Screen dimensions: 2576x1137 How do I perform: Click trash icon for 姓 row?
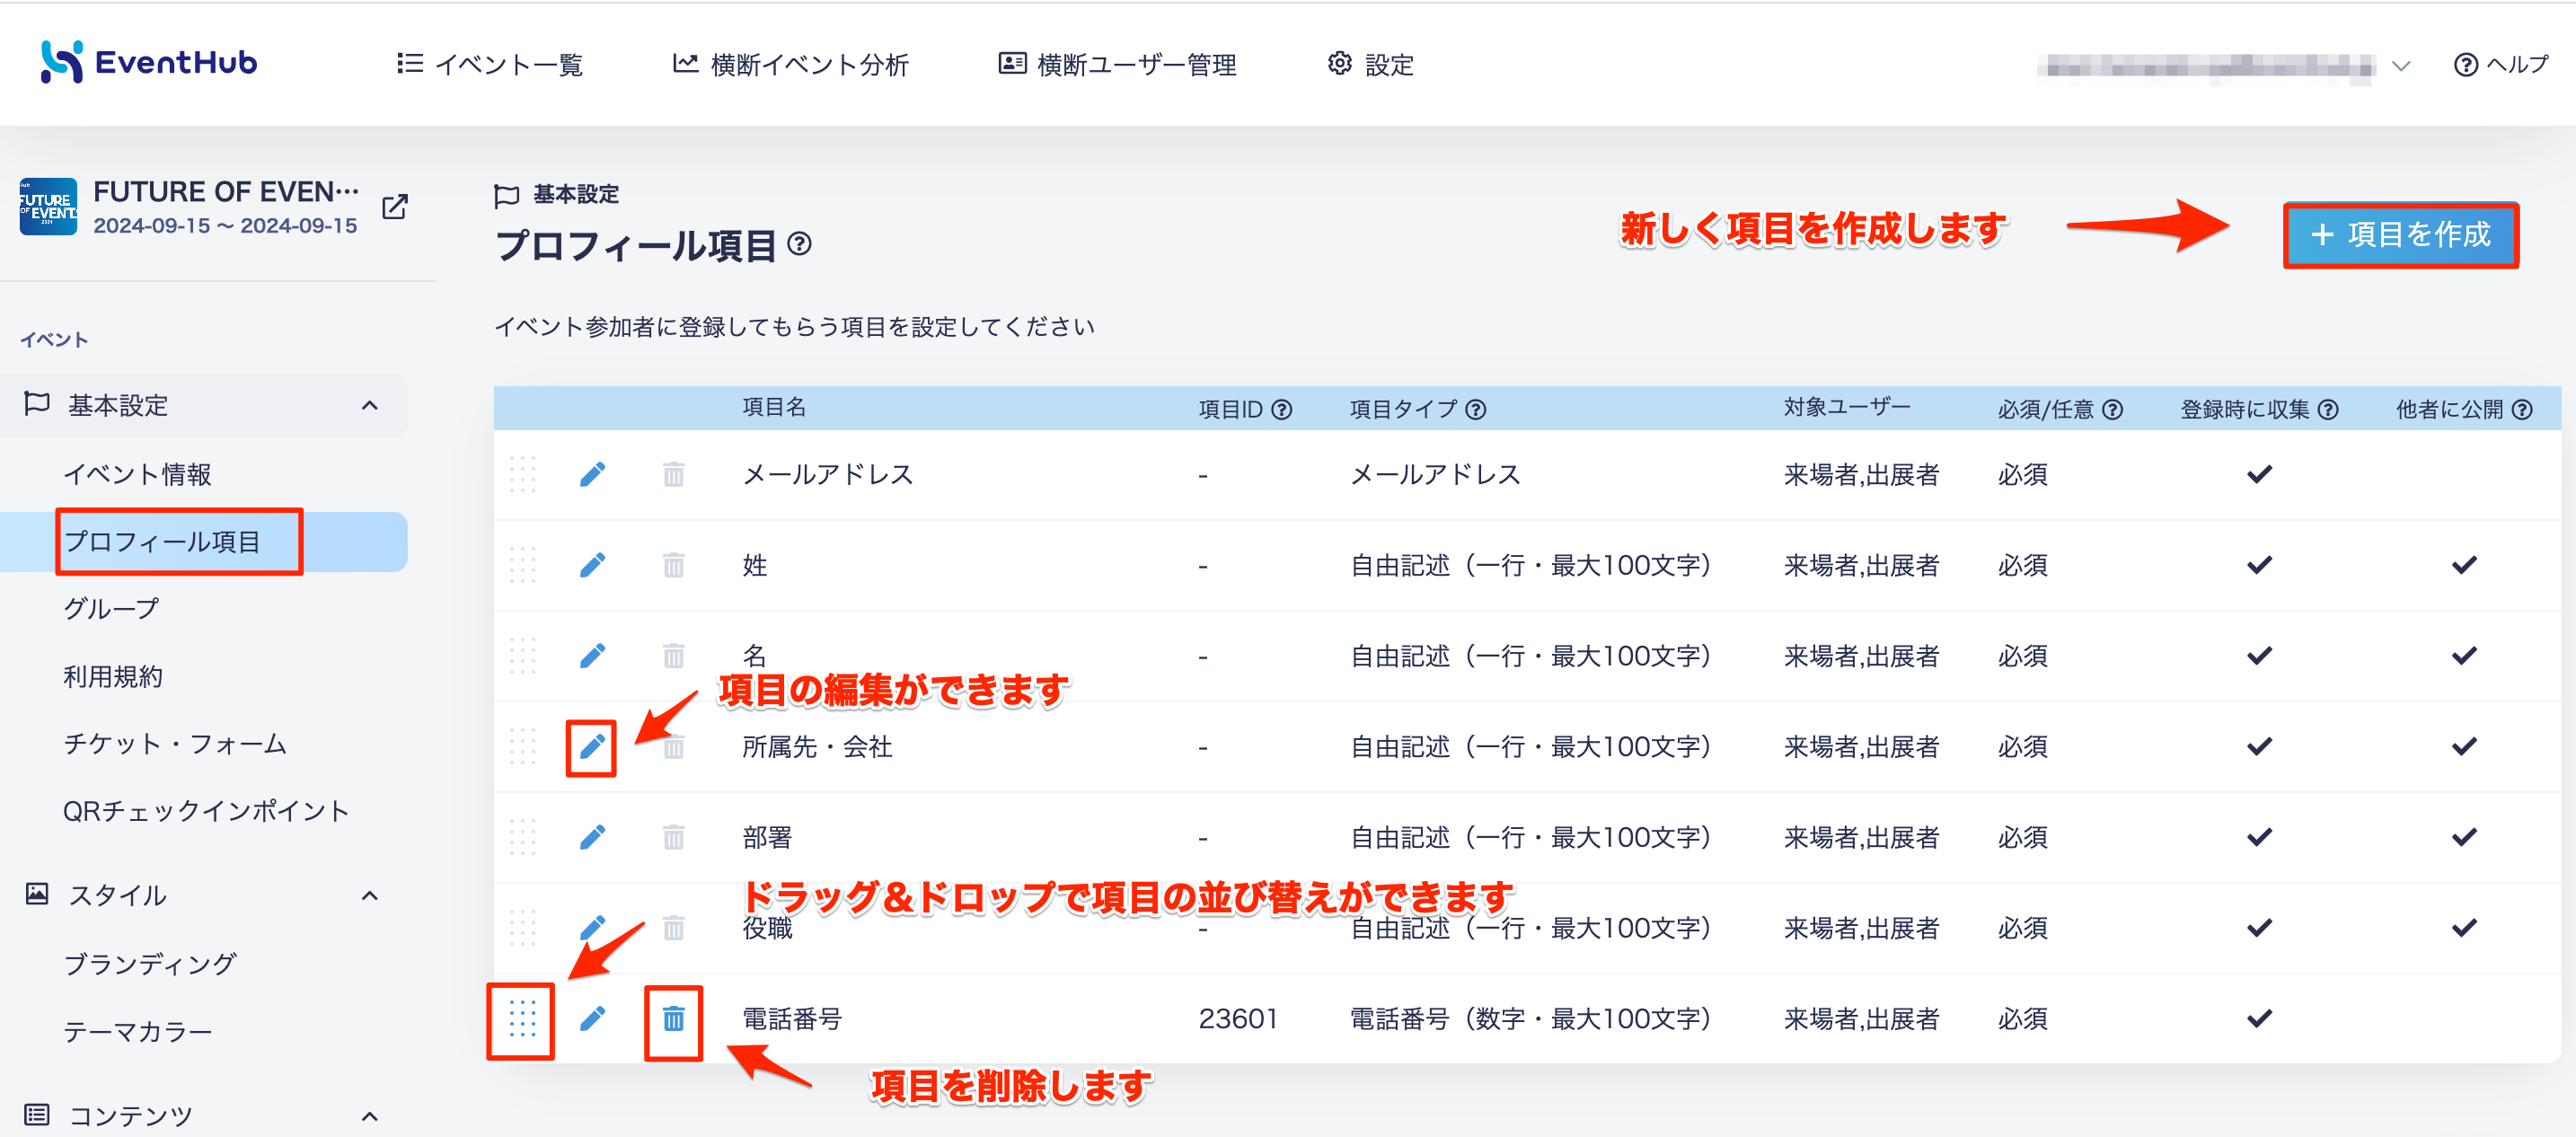[x=674, y=565]
